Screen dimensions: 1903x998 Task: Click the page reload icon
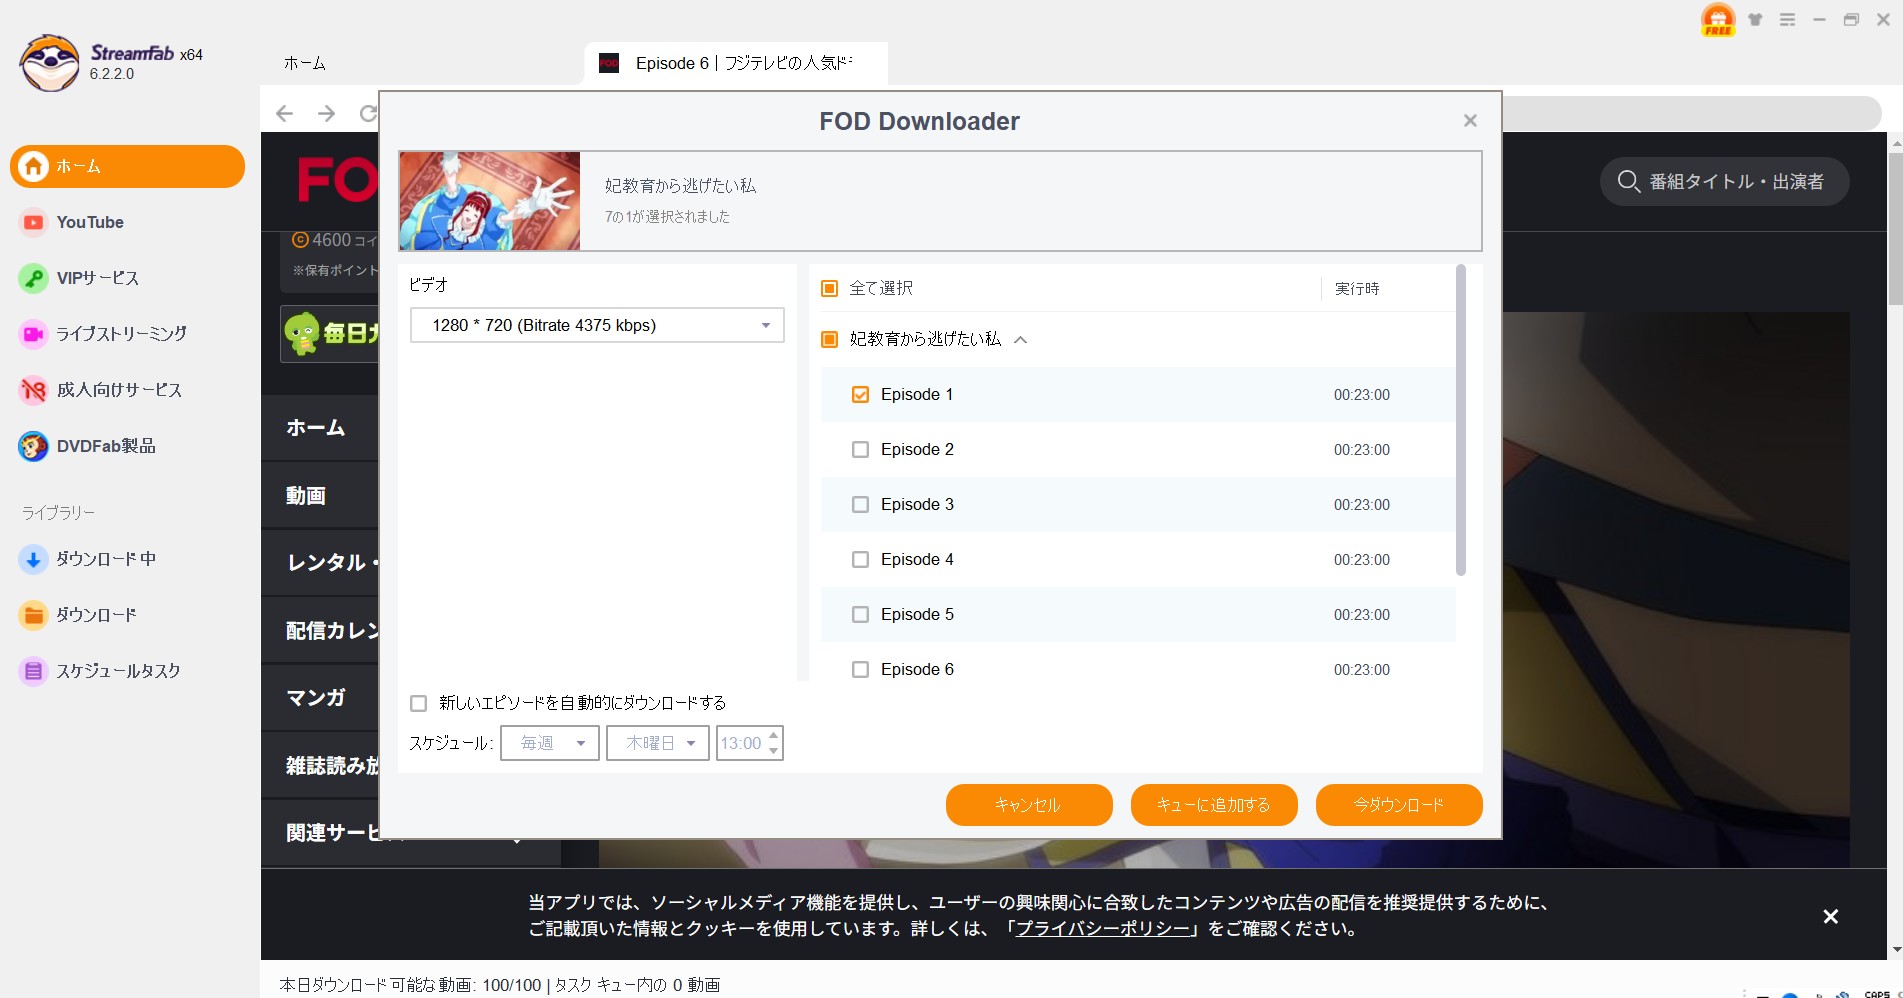pyautogui.click(x=368, y=113)
